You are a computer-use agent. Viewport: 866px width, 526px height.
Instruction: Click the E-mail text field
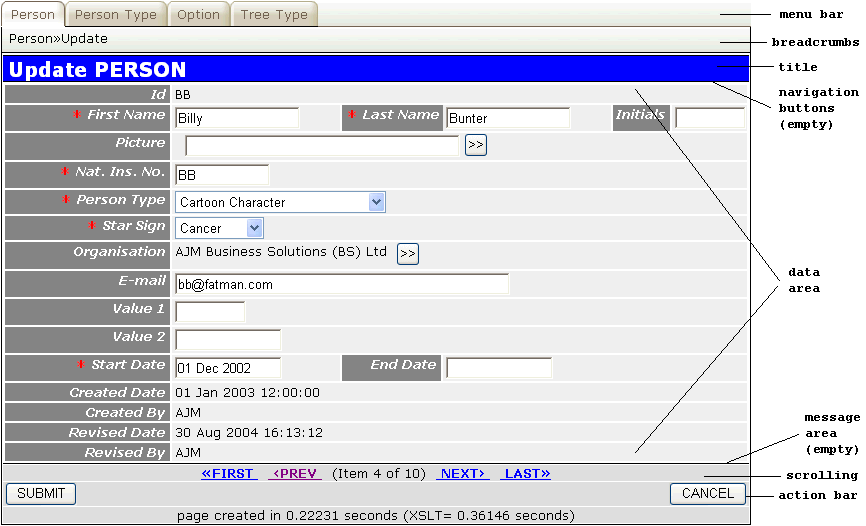342,284
